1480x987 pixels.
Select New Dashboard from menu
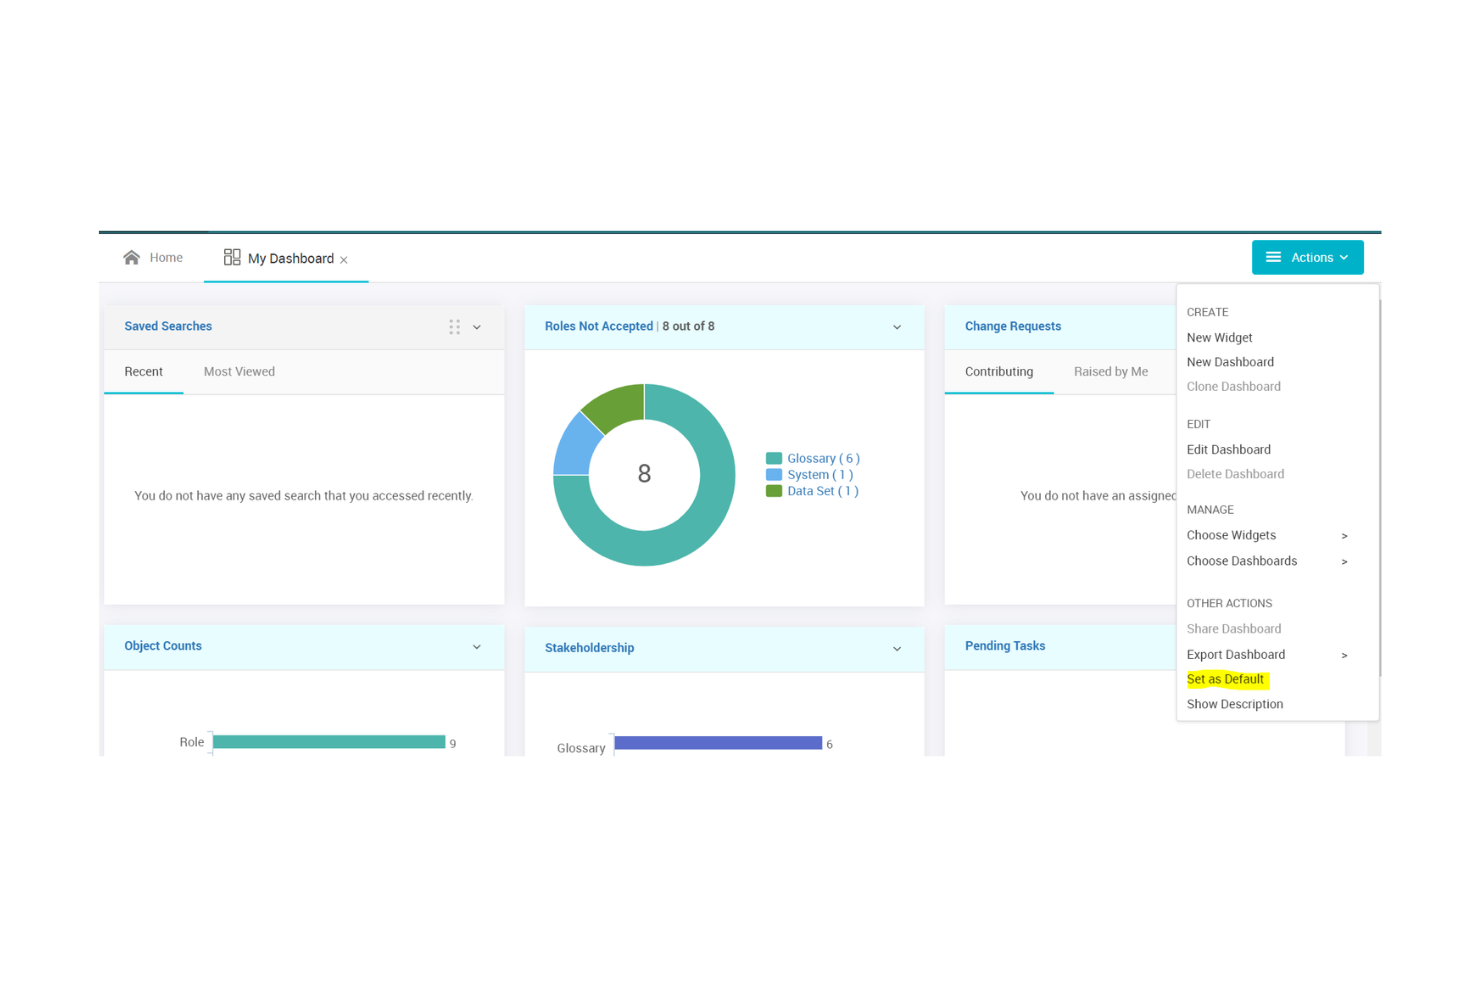point(1230,362)
